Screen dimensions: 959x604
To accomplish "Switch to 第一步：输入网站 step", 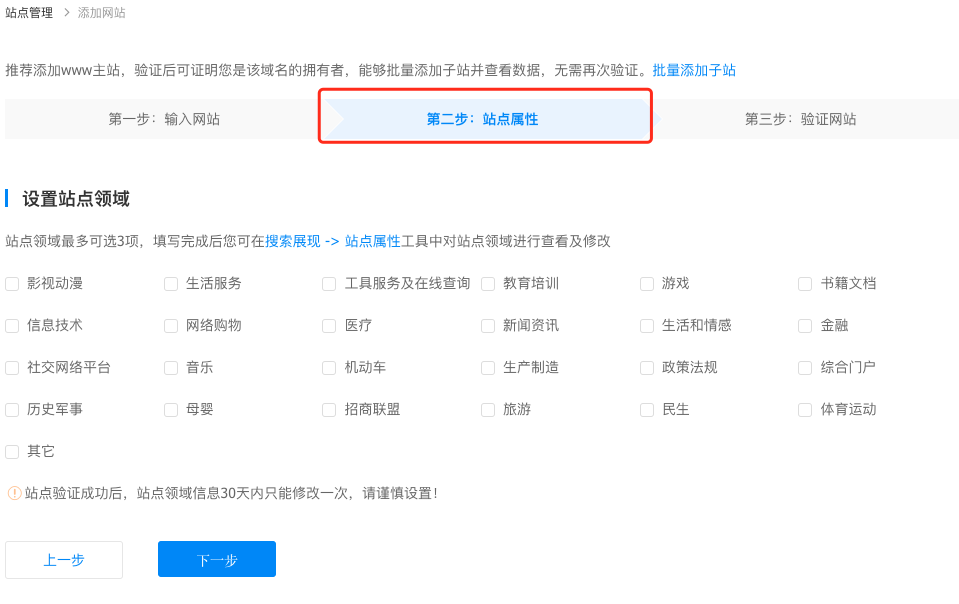I will coord(167,118).
